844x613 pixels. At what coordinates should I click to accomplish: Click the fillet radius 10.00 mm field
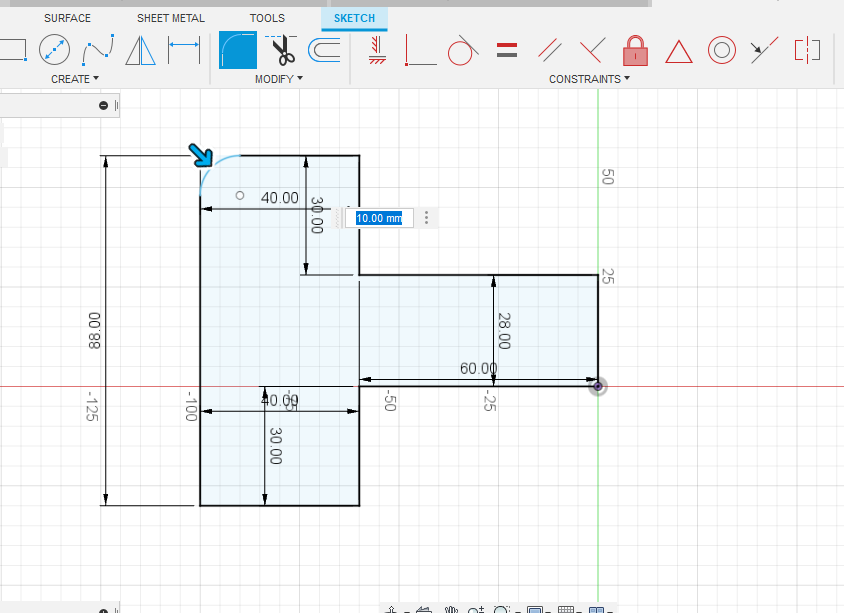379,218
